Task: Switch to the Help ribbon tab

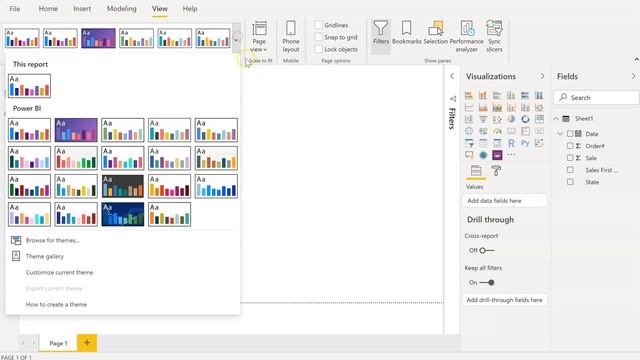Action: 190,9
